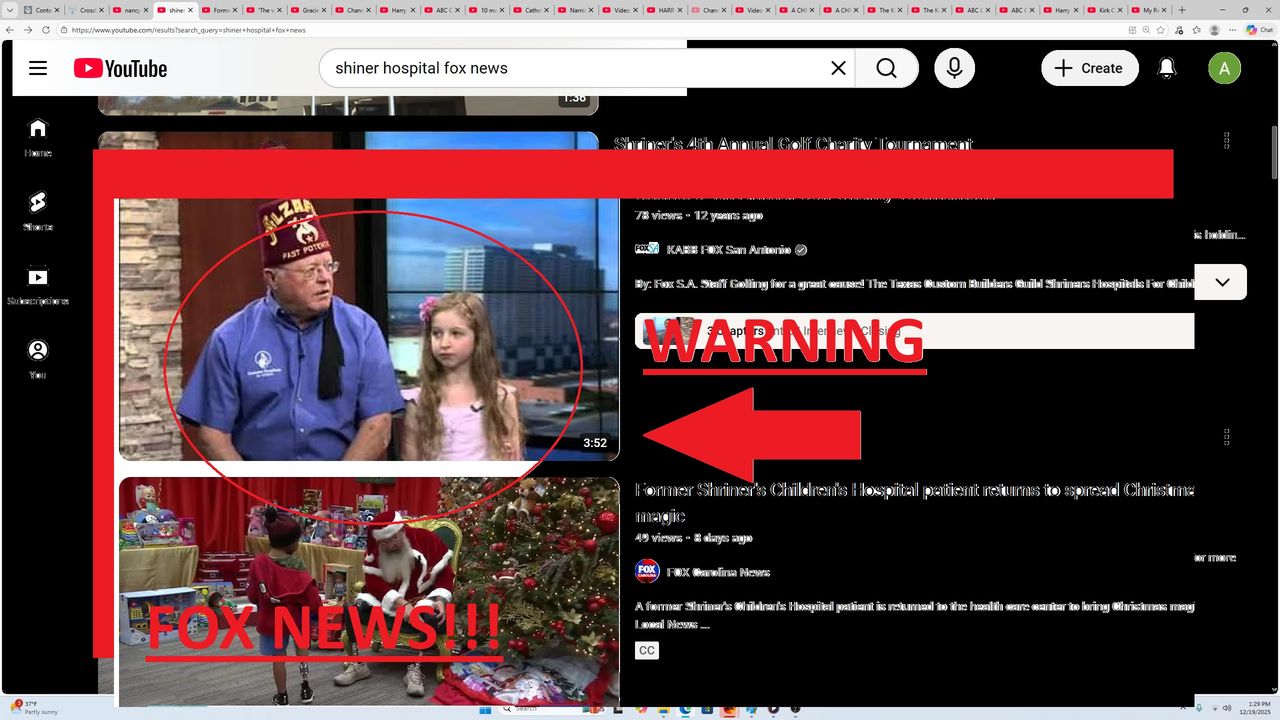This screenshot has height=720, width=1280.
Task: Clear the search box with X
Action: click(x=838, y=68)
